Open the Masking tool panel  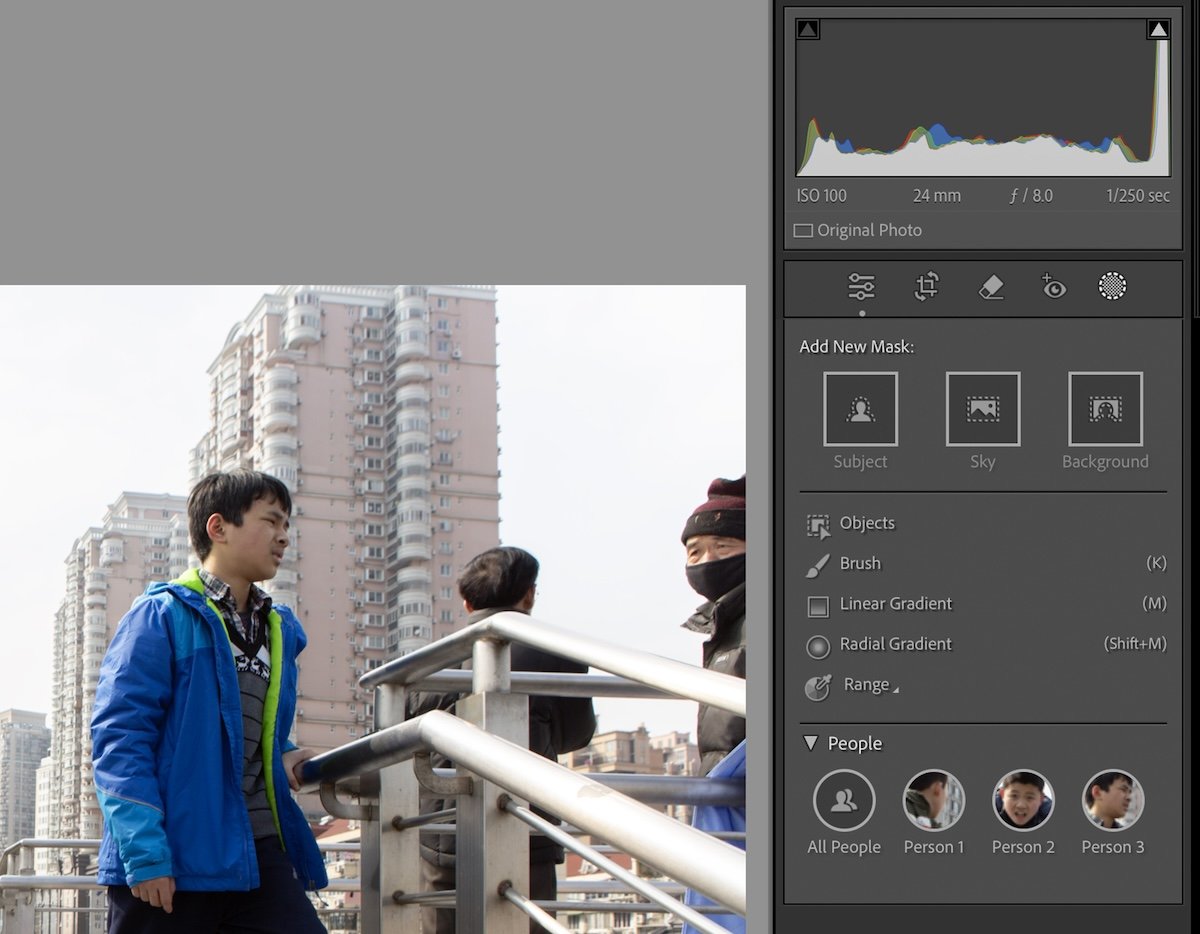tap(1113, 287)
